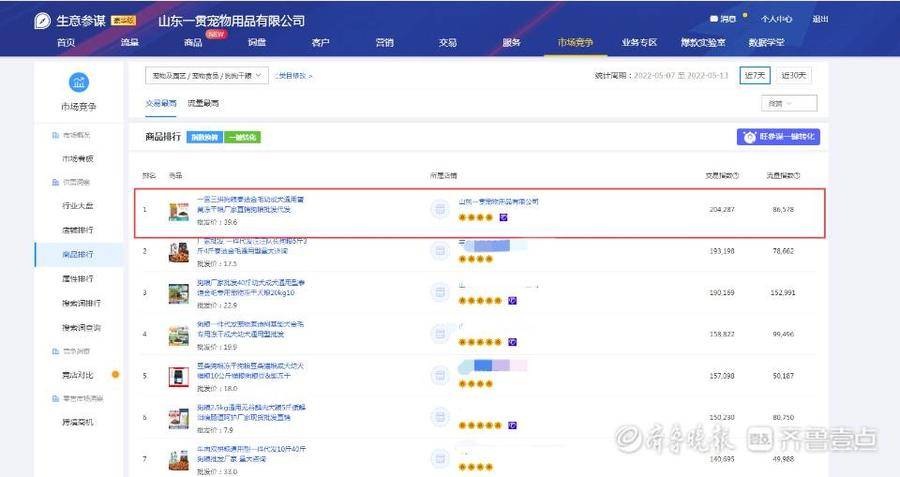Open 业务专区 in top navigation
Image resolution: width=900 pixels, height=477 pixels.
[x=639, y=42]
